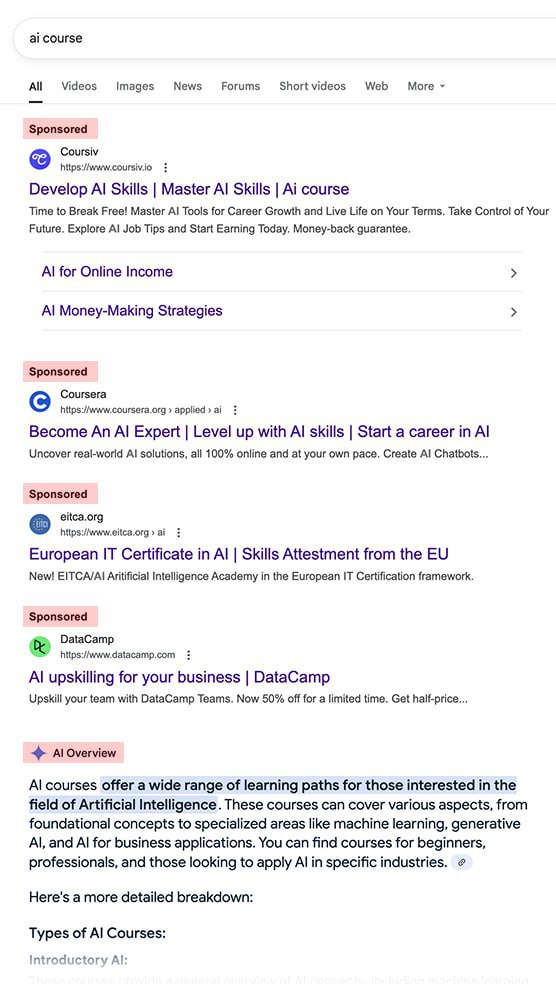
Task: Expand the AI for Online Income sitelink chevron
Action: coord(513,273)
